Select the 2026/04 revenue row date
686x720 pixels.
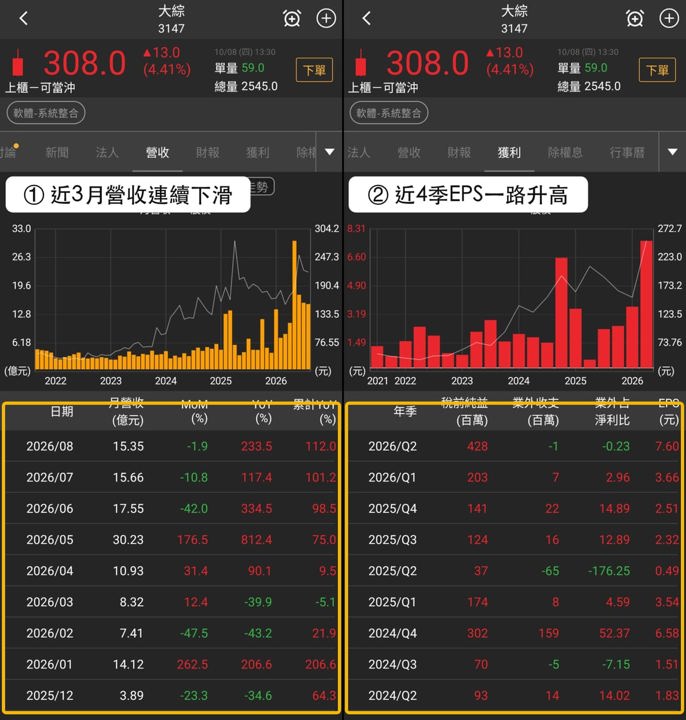point(50,571)
